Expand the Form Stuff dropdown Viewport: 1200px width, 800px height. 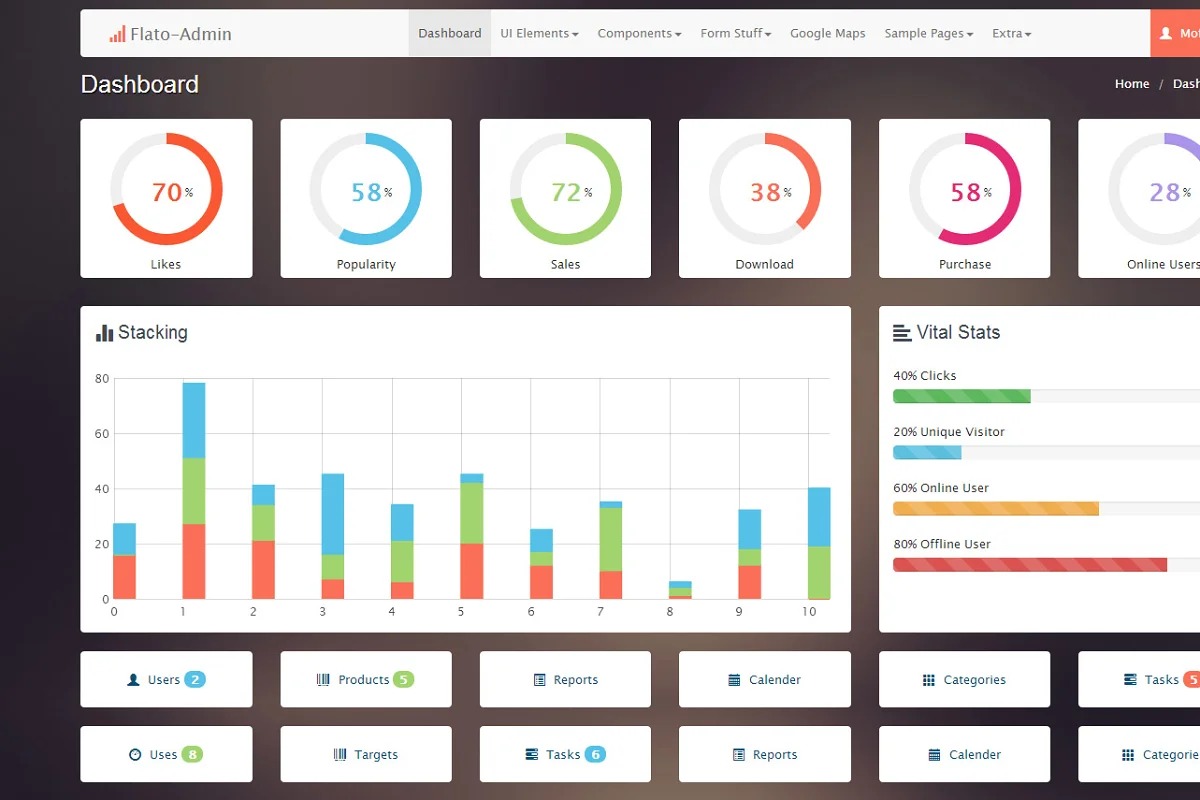point(735,34)
